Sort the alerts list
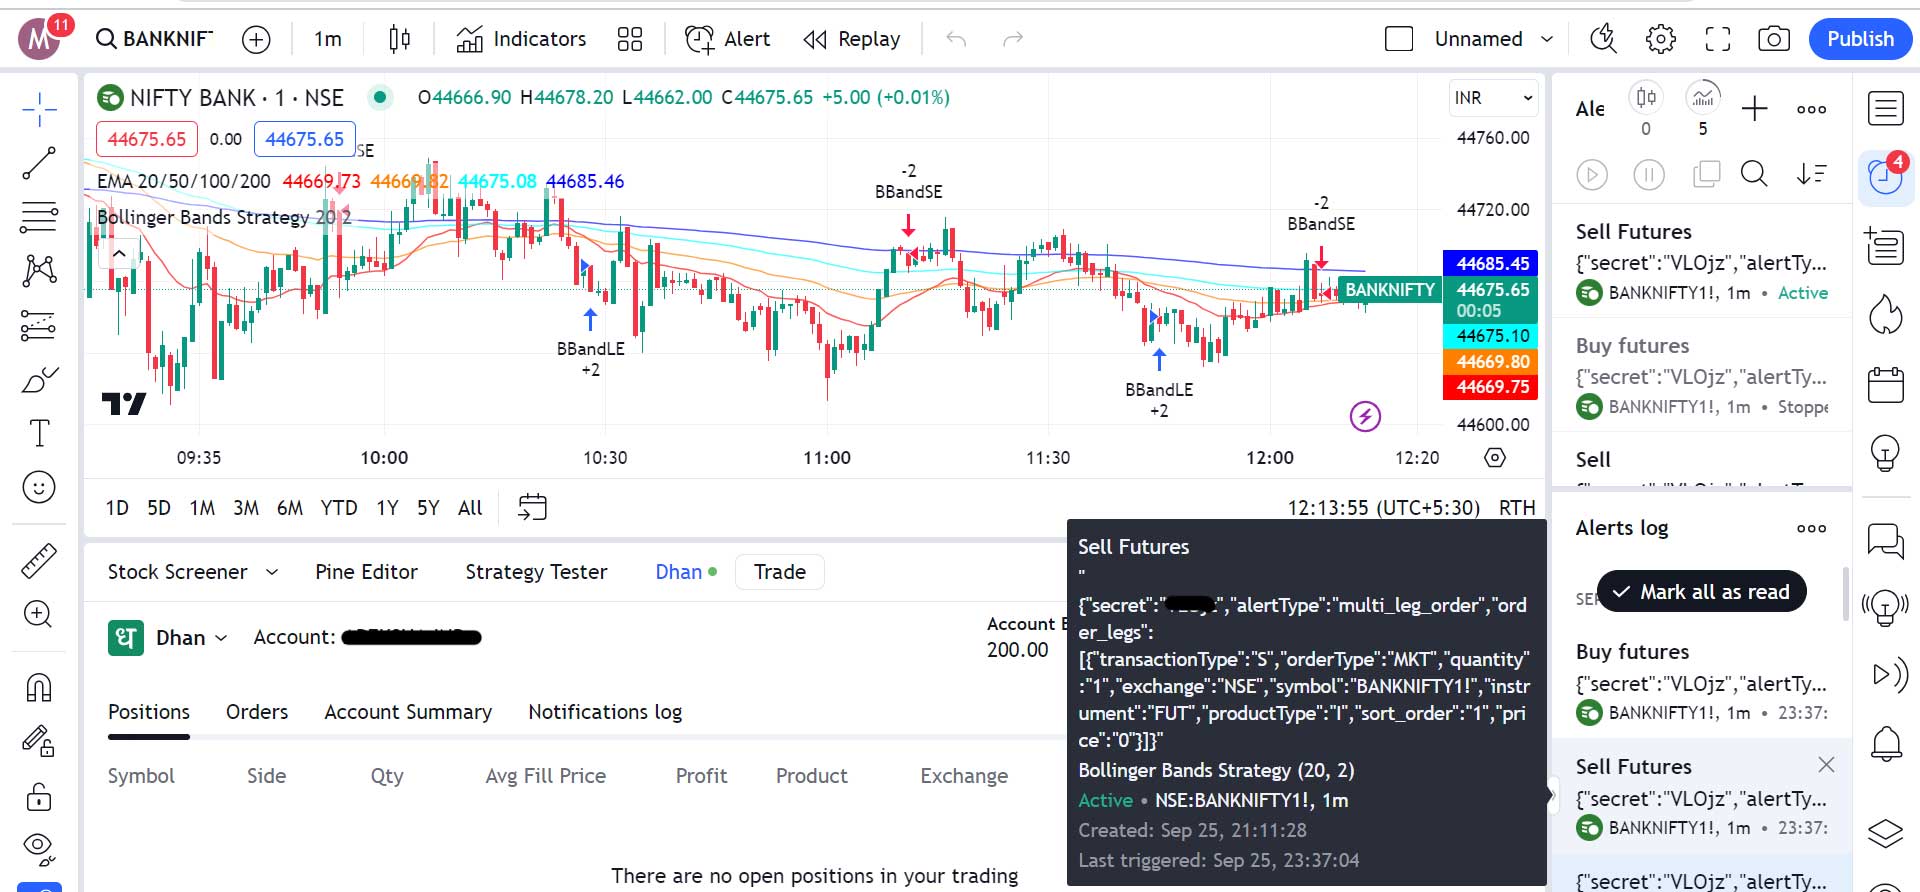The height and width of the screenshot is (892, 1920). tap(1811, 174)
